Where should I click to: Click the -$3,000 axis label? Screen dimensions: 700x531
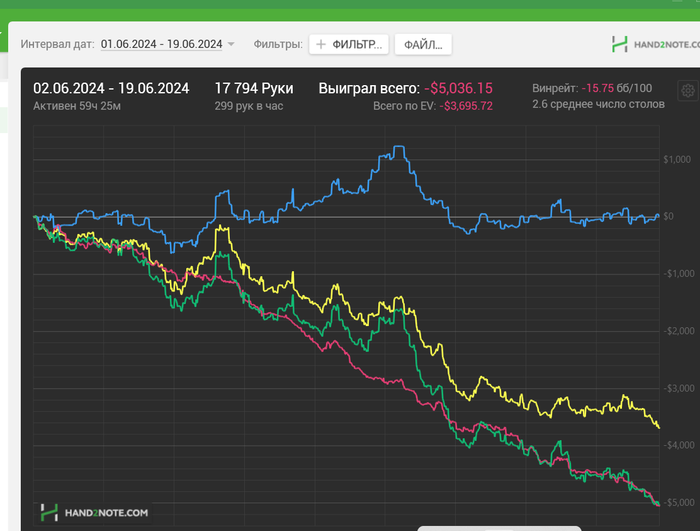[679, 388]
